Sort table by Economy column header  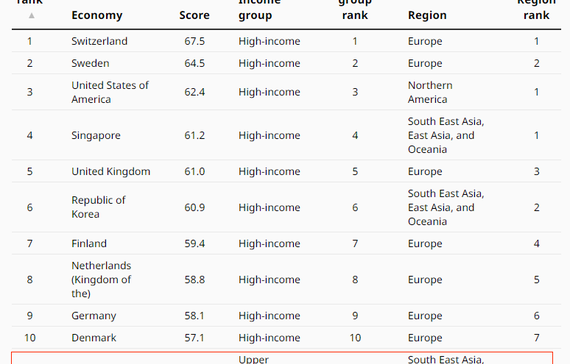click(97, 15)
